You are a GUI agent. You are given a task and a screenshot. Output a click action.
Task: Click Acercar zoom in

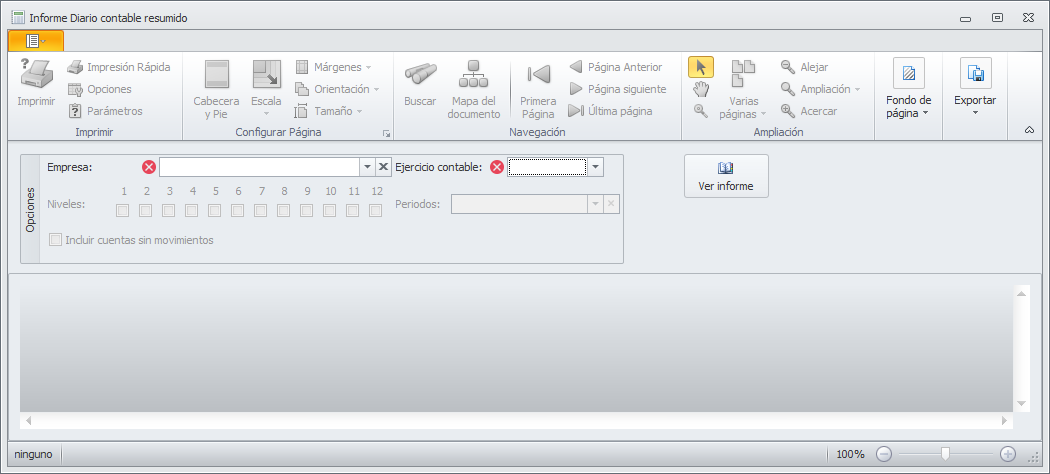[x=809, y=111]
